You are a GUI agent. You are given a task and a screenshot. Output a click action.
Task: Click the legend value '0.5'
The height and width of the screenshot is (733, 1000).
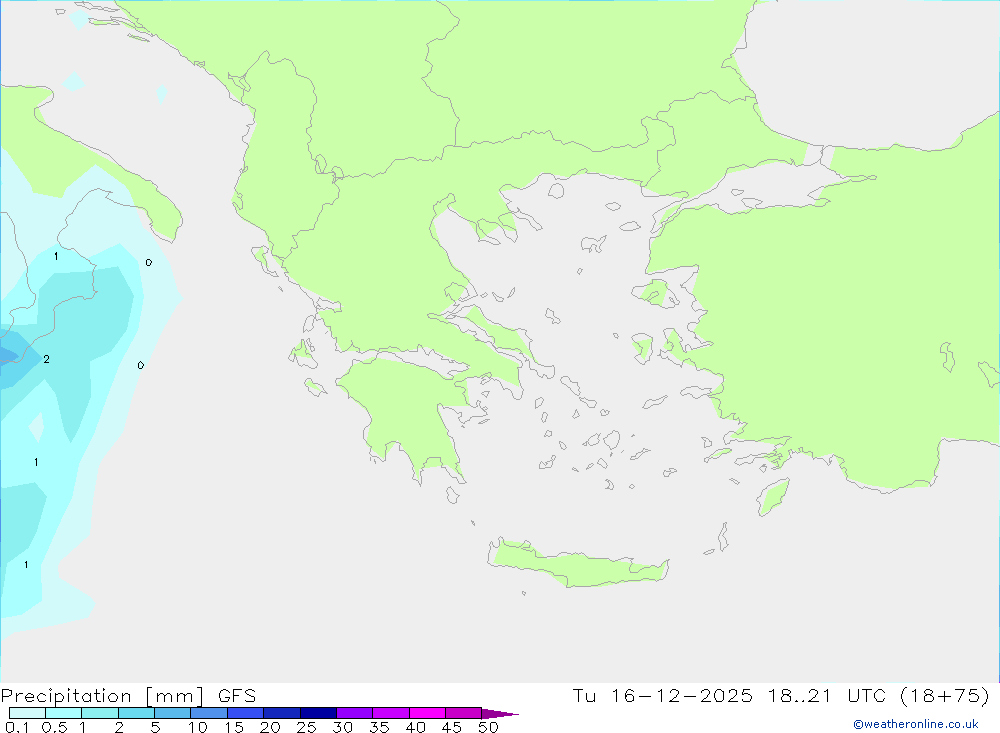(x=54, y=727)
